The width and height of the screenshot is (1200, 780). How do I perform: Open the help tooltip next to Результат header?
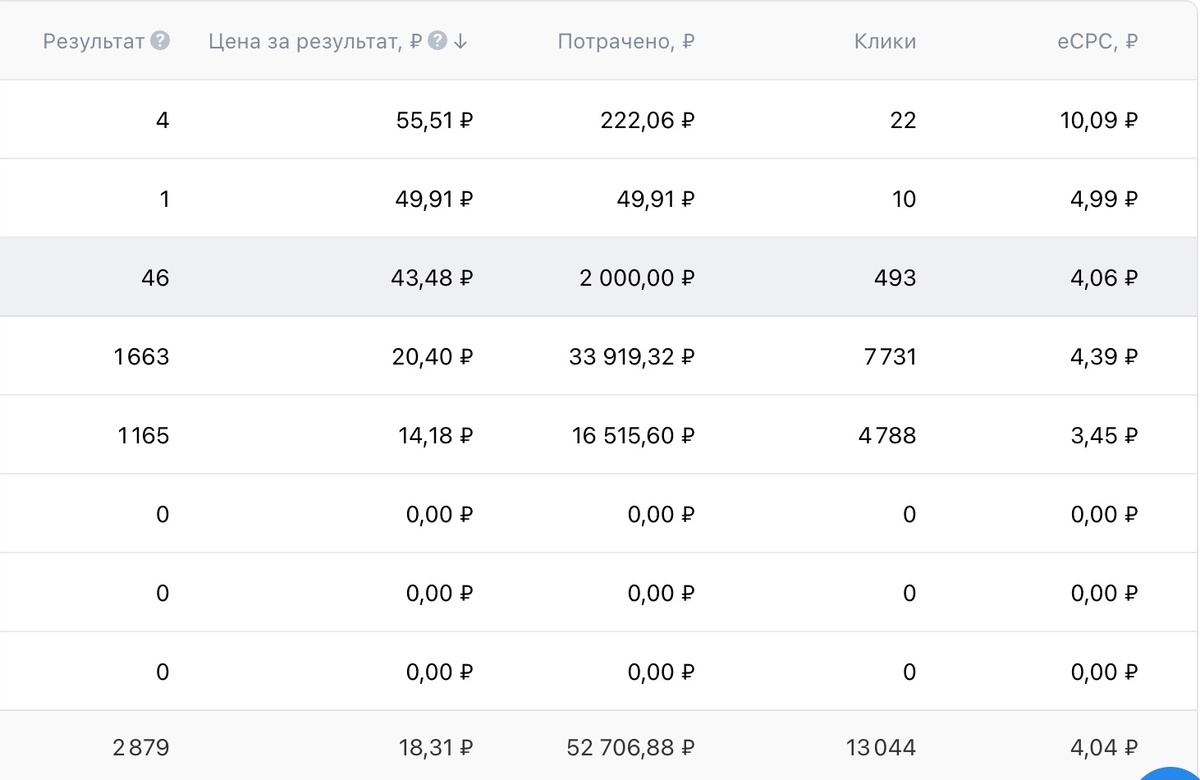pos(160,41)
